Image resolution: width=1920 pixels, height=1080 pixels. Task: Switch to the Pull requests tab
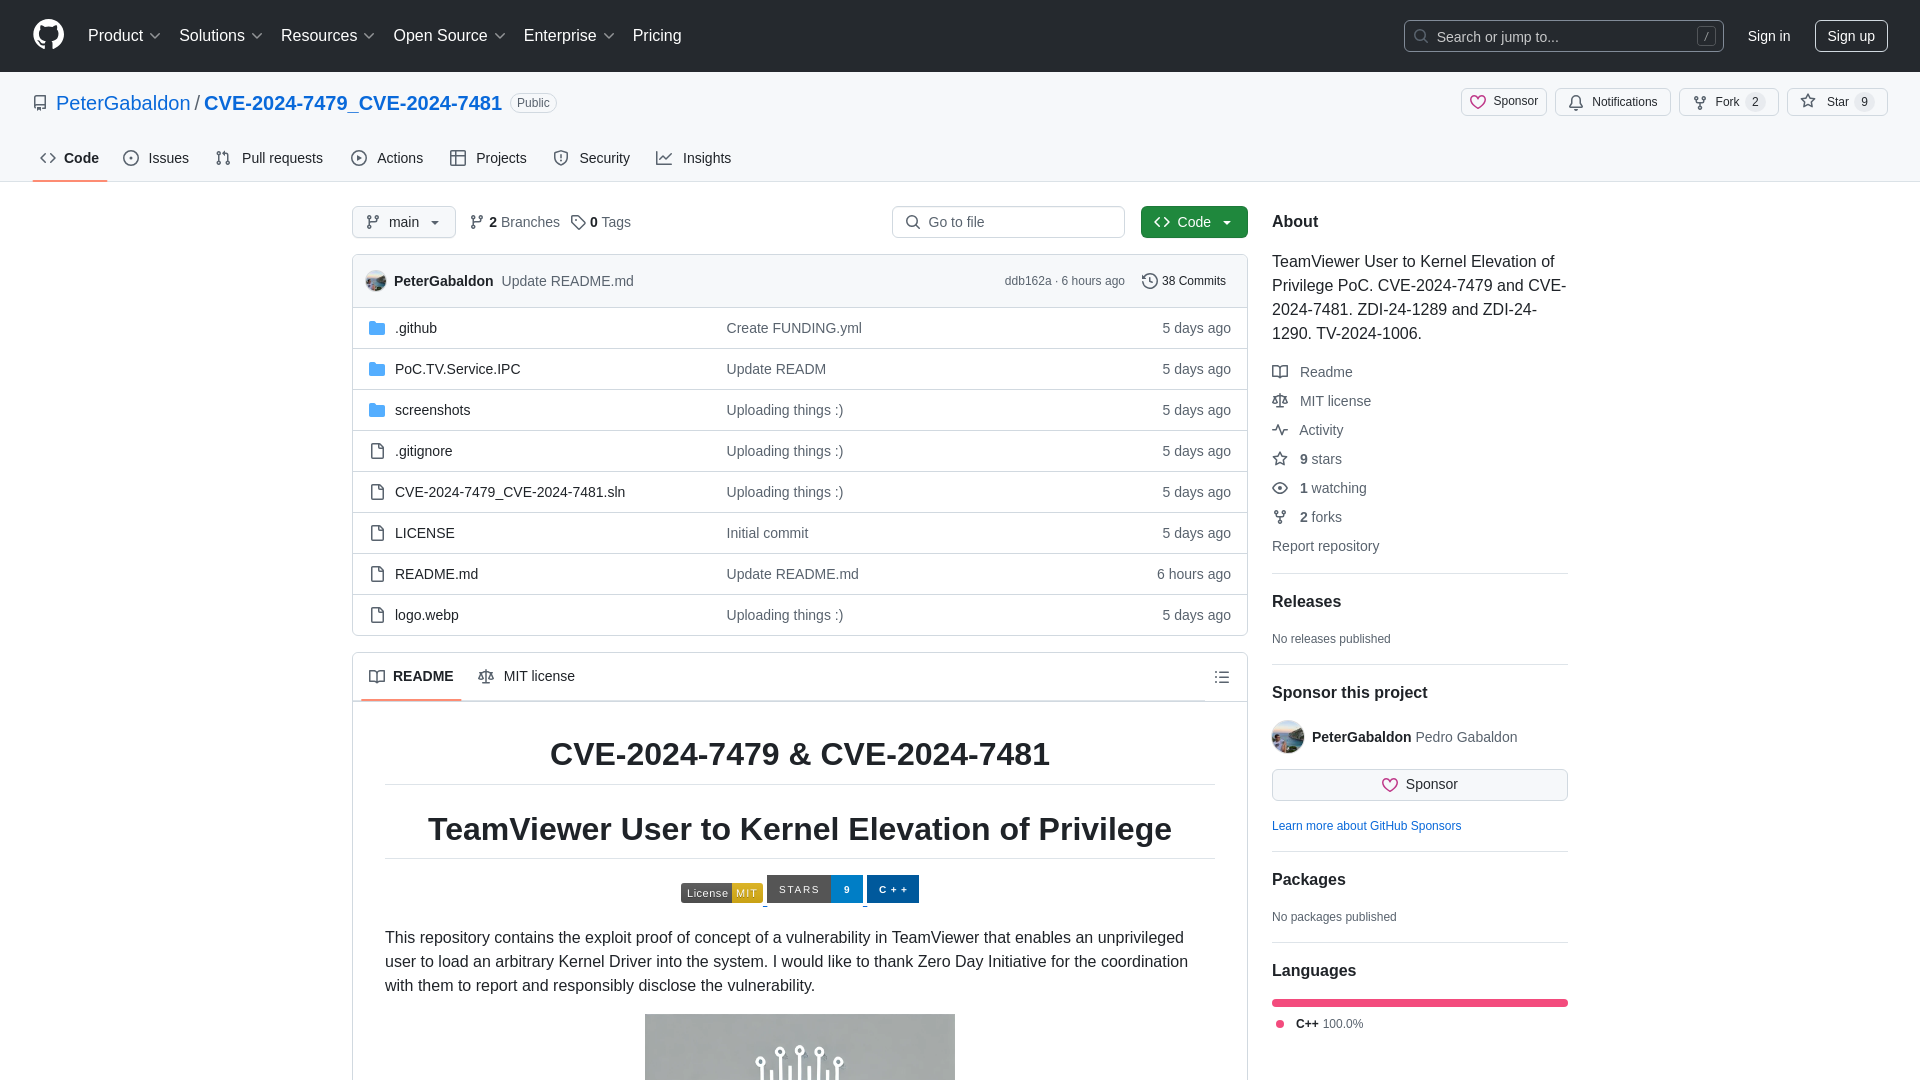coord(269,158)
